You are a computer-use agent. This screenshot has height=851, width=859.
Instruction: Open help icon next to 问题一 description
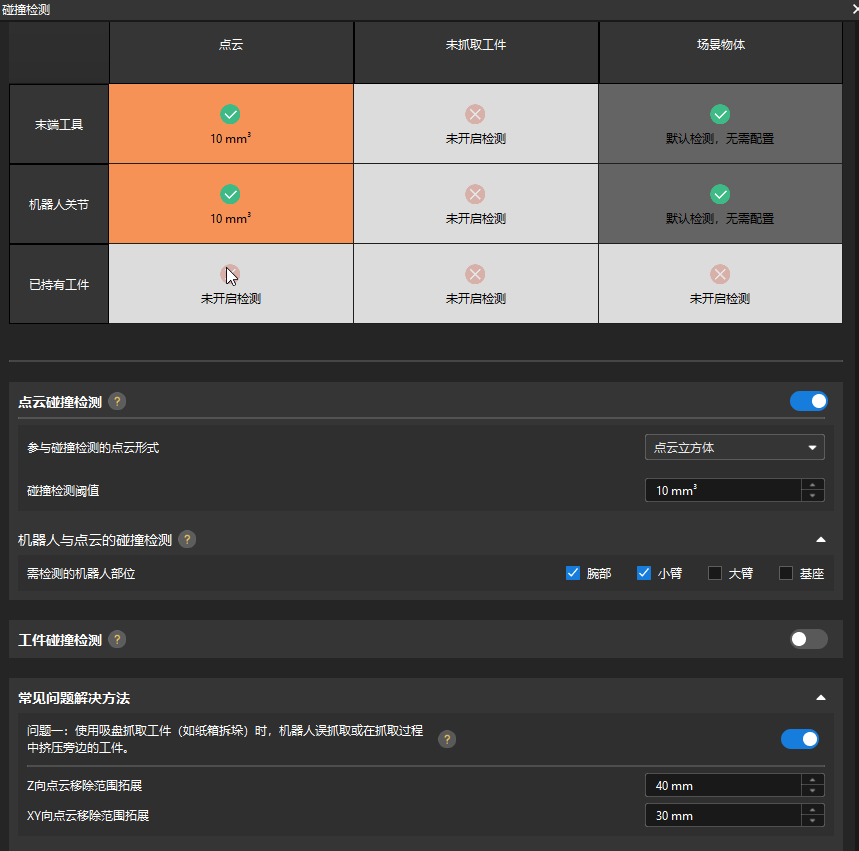pyautogui.click(x=446, y=739)
